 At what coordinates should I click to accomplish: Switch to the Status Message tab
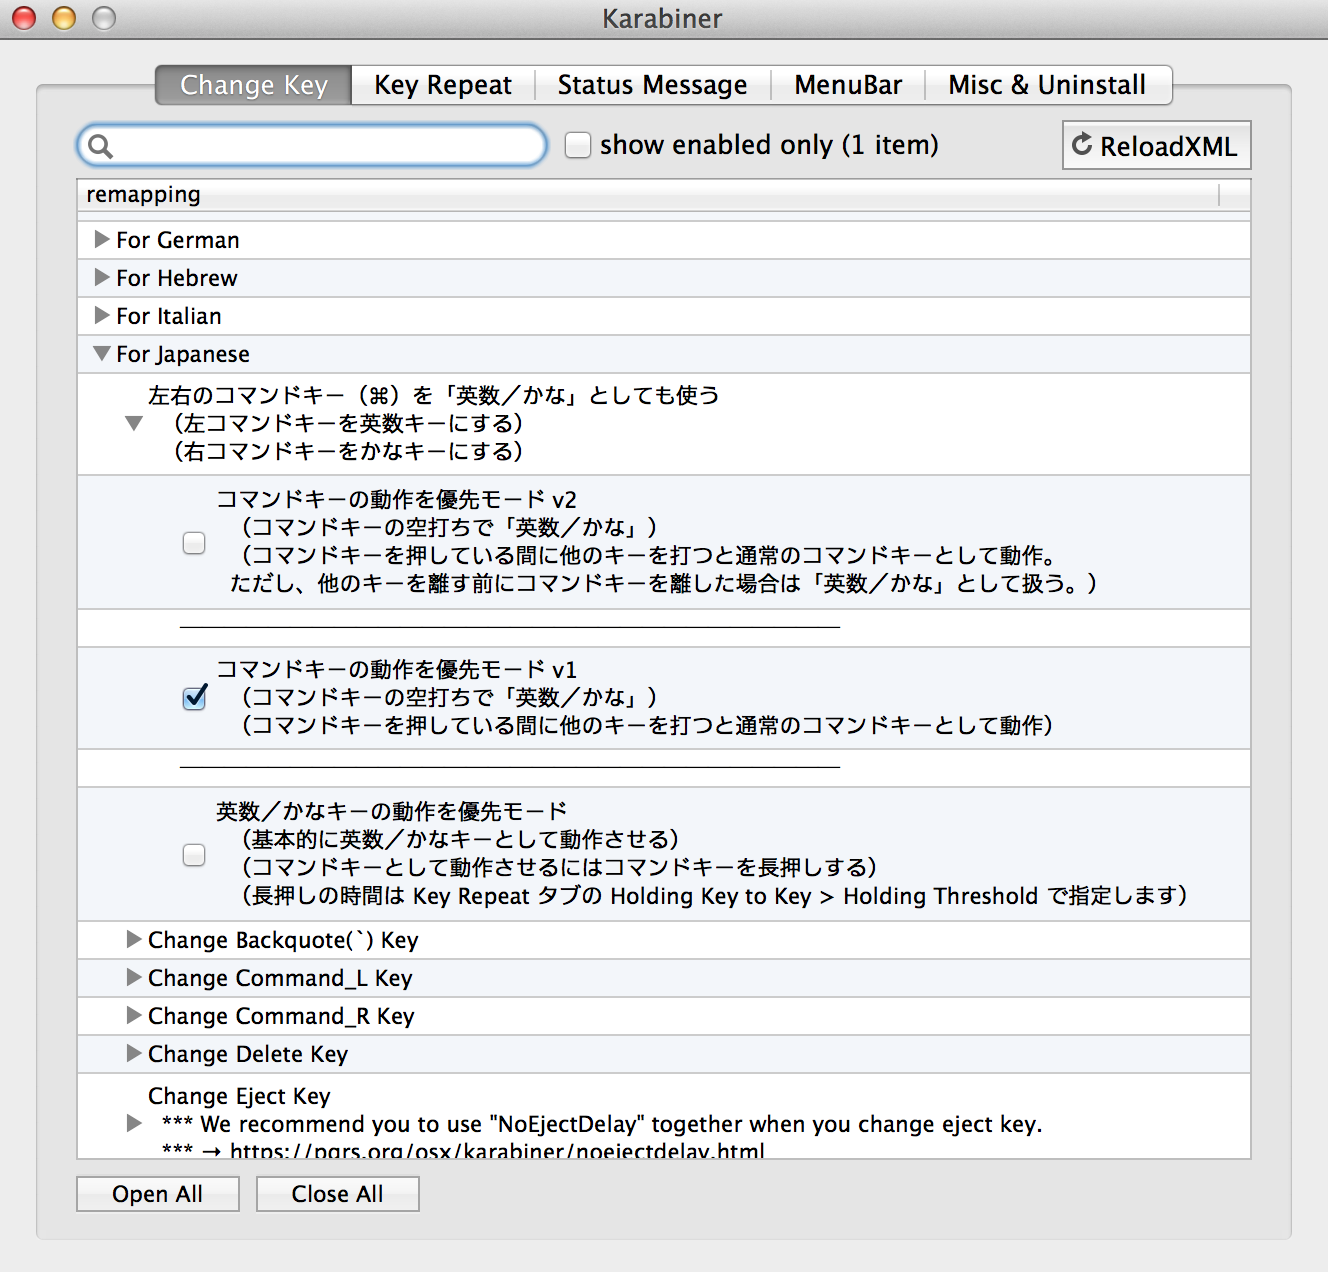(652, 85)
